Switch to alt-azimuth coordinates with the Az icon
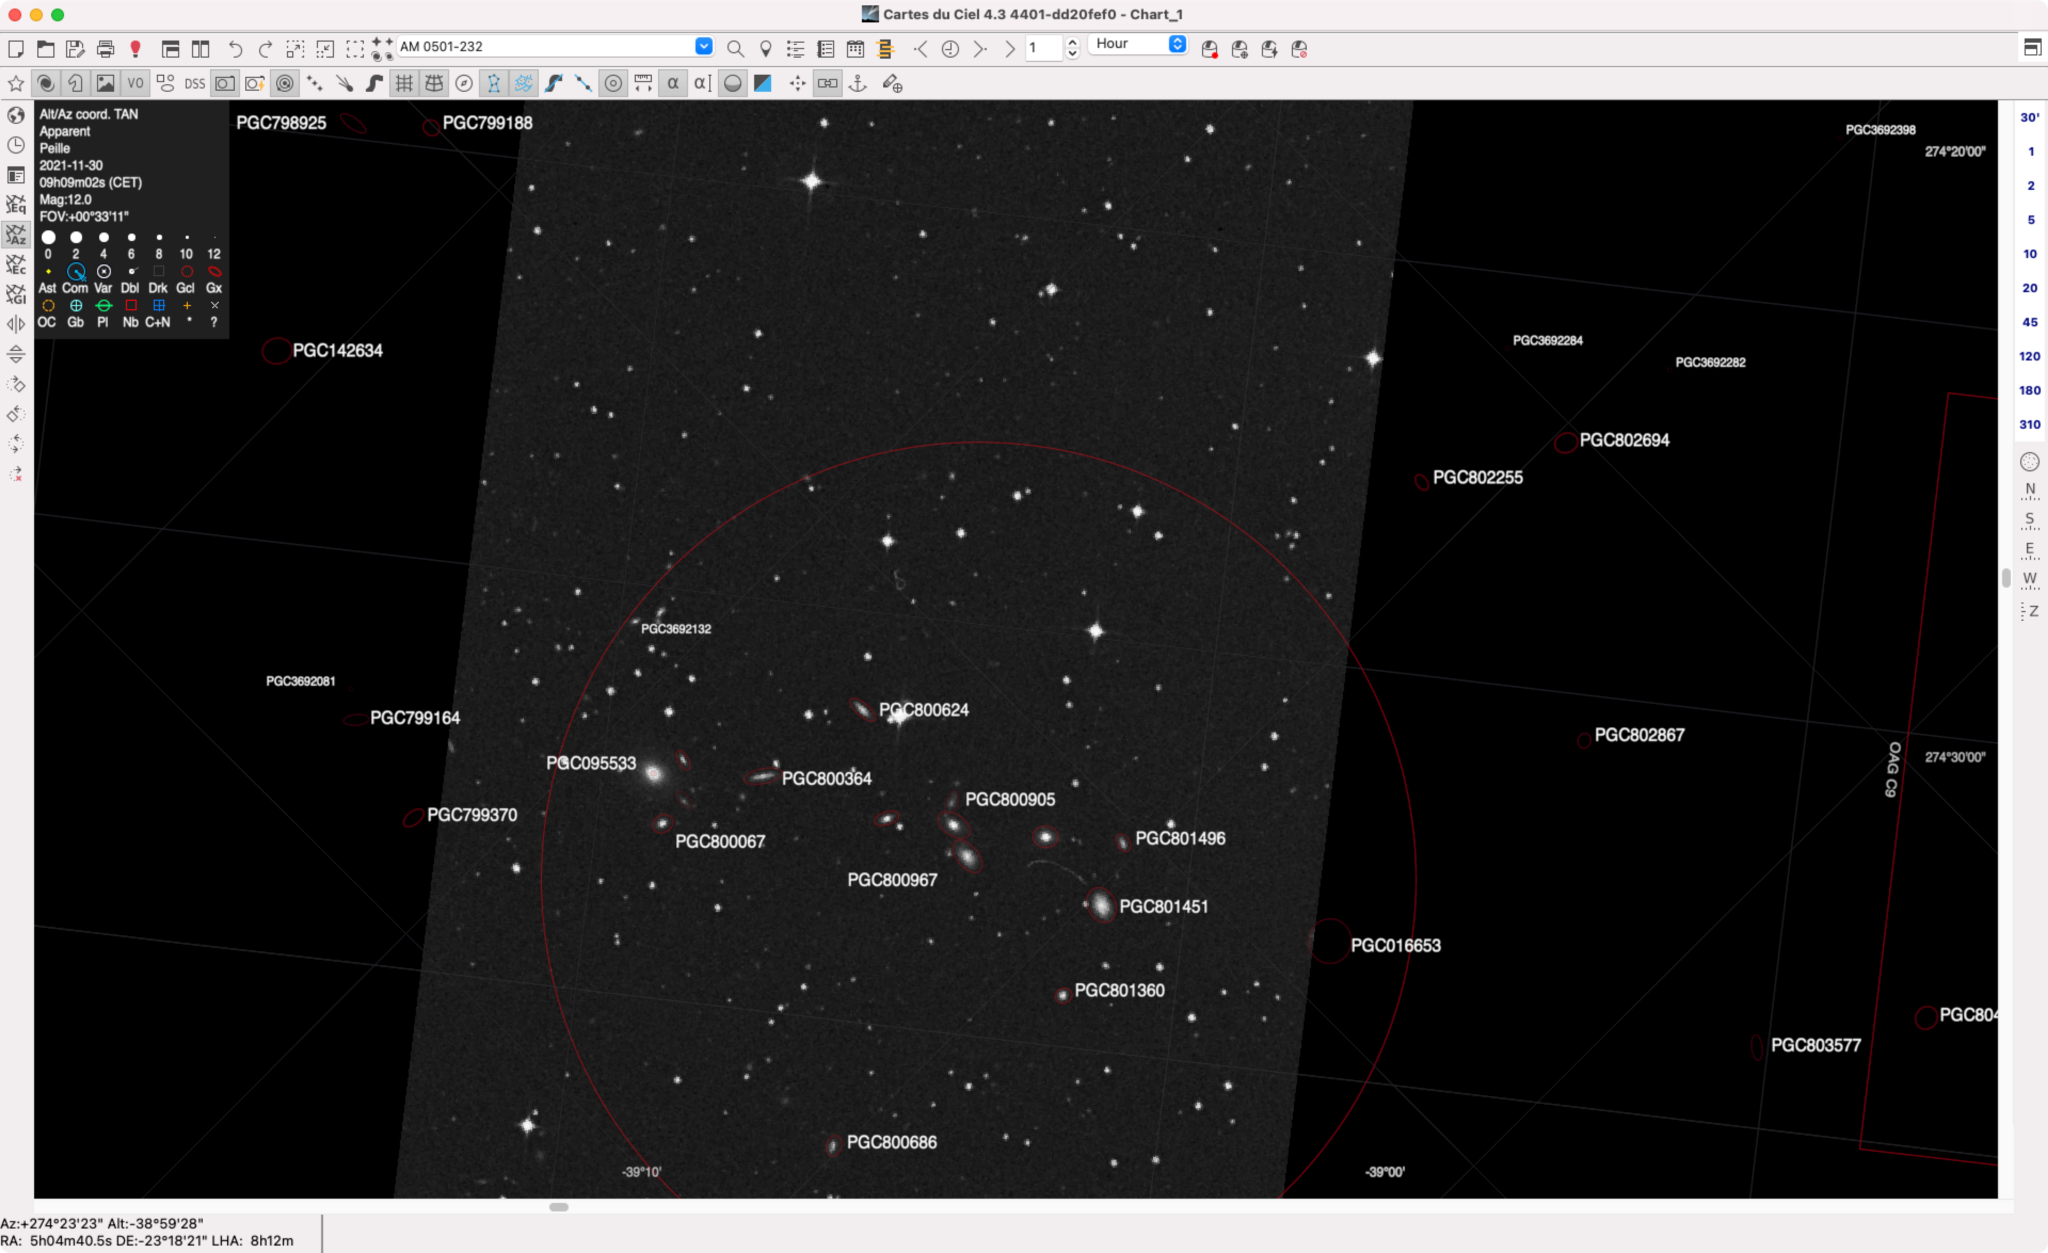Viewport: 2048px width, 1253px height. (16, 235)
